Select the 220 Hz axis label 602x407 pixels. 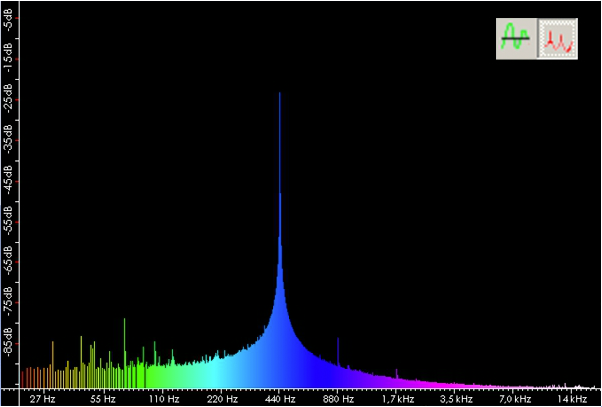[222, 399]
